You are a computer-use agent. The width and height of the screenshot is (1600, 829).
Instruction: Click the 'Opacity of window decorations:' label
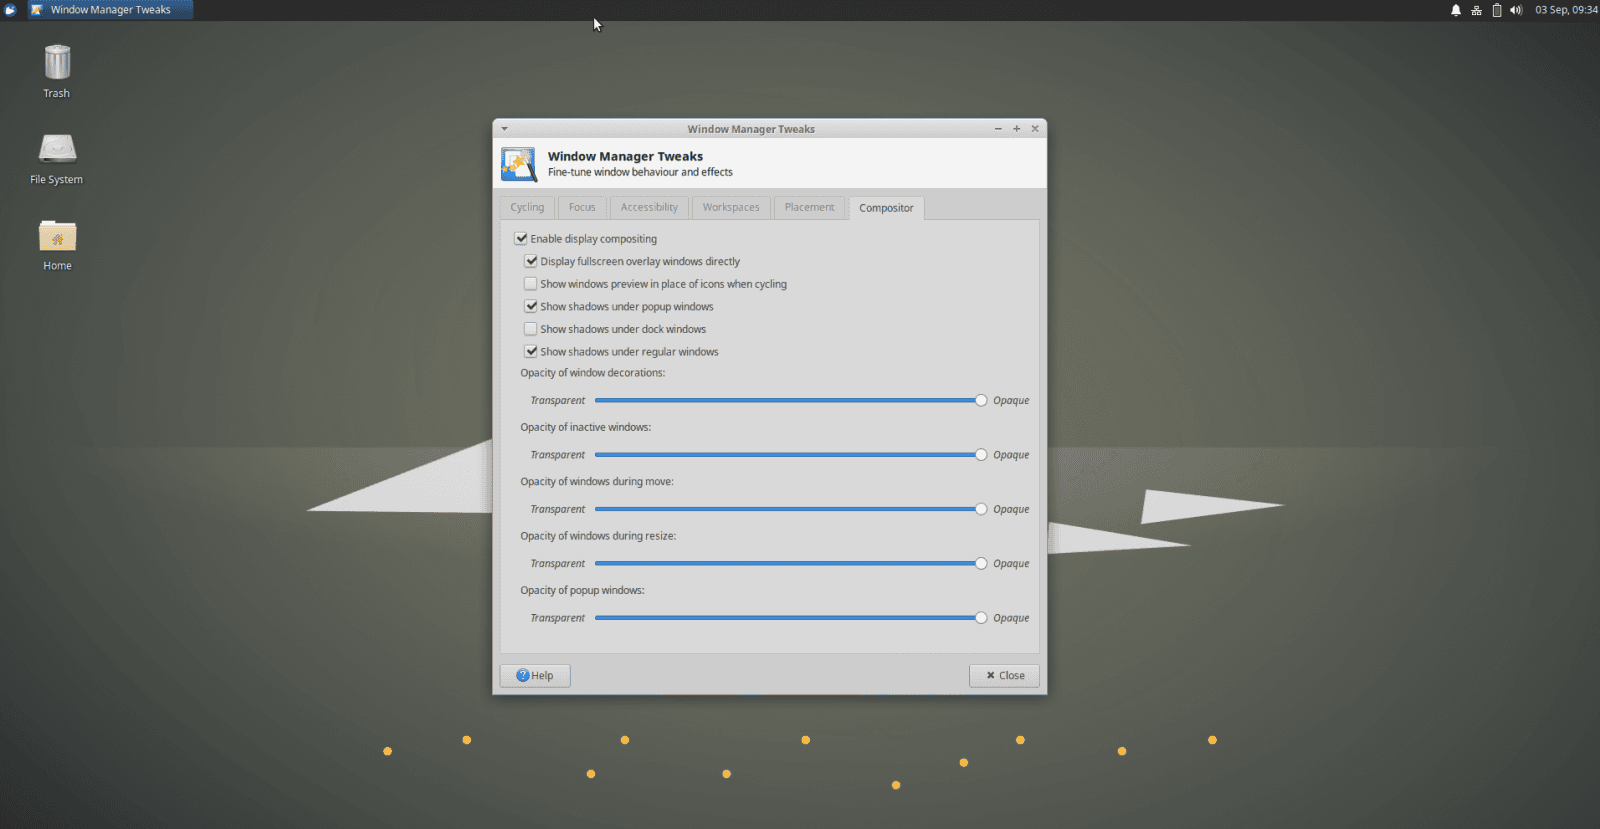(592, 373)
